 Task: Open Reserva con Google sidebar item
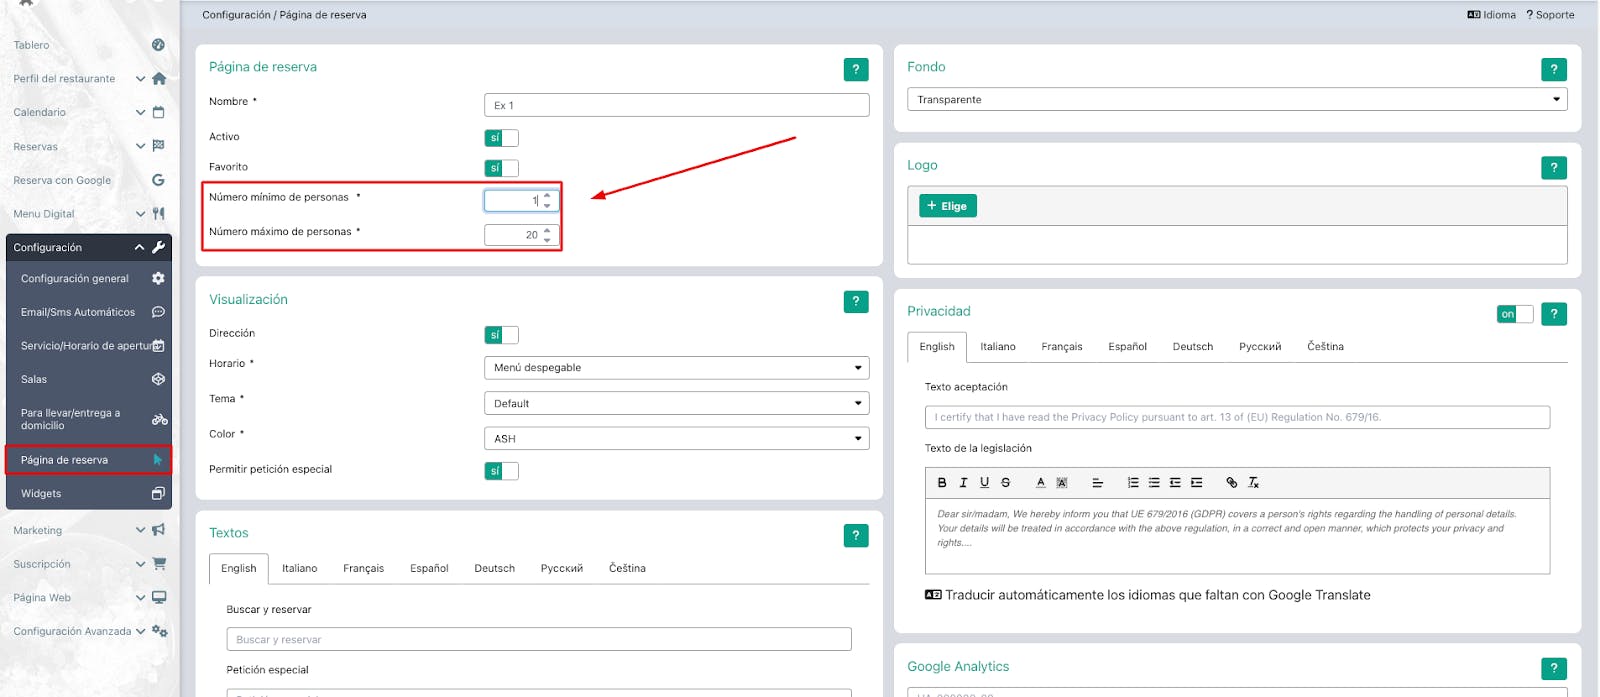(88, 180)
